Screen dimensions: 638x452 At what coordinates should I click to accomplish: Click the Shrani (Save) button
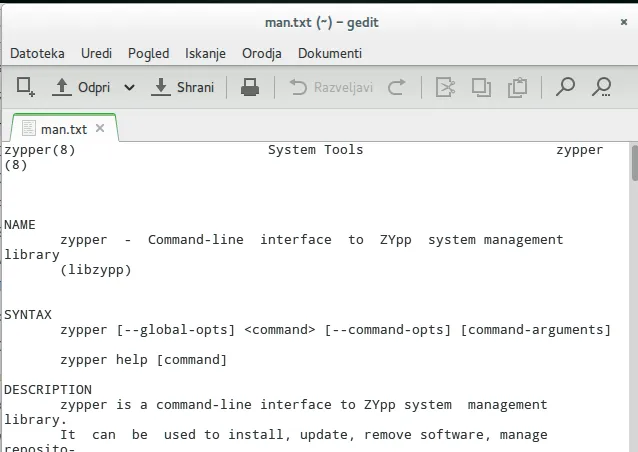pyautogui.click(x=183, y=87)
